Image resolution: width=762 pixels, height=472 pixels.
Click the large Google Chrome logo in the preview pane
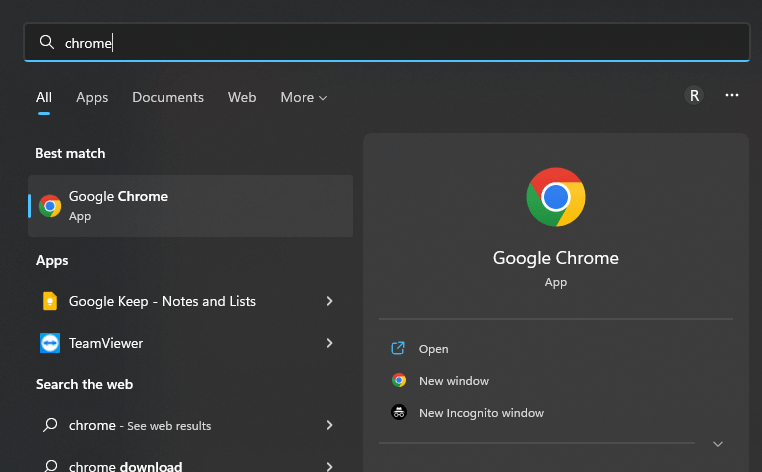(x=556, y=197)
